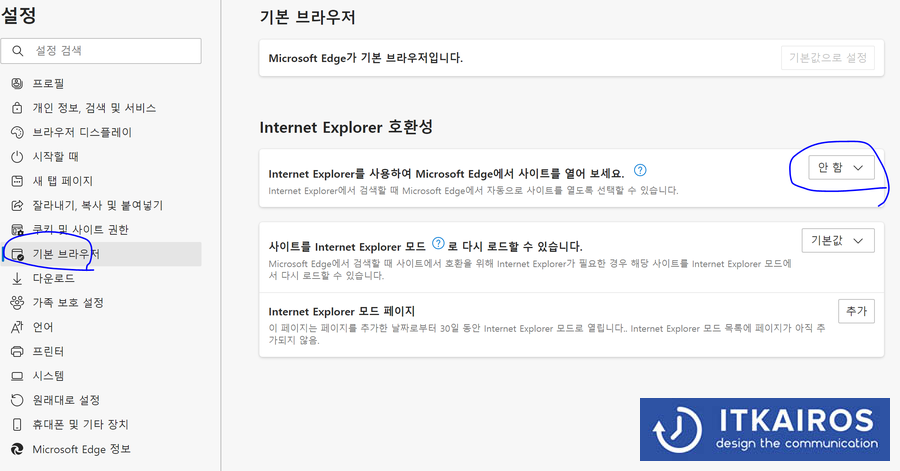Open the 안 함 dropdown
900x471 pixels.
(x=841, y=168)
